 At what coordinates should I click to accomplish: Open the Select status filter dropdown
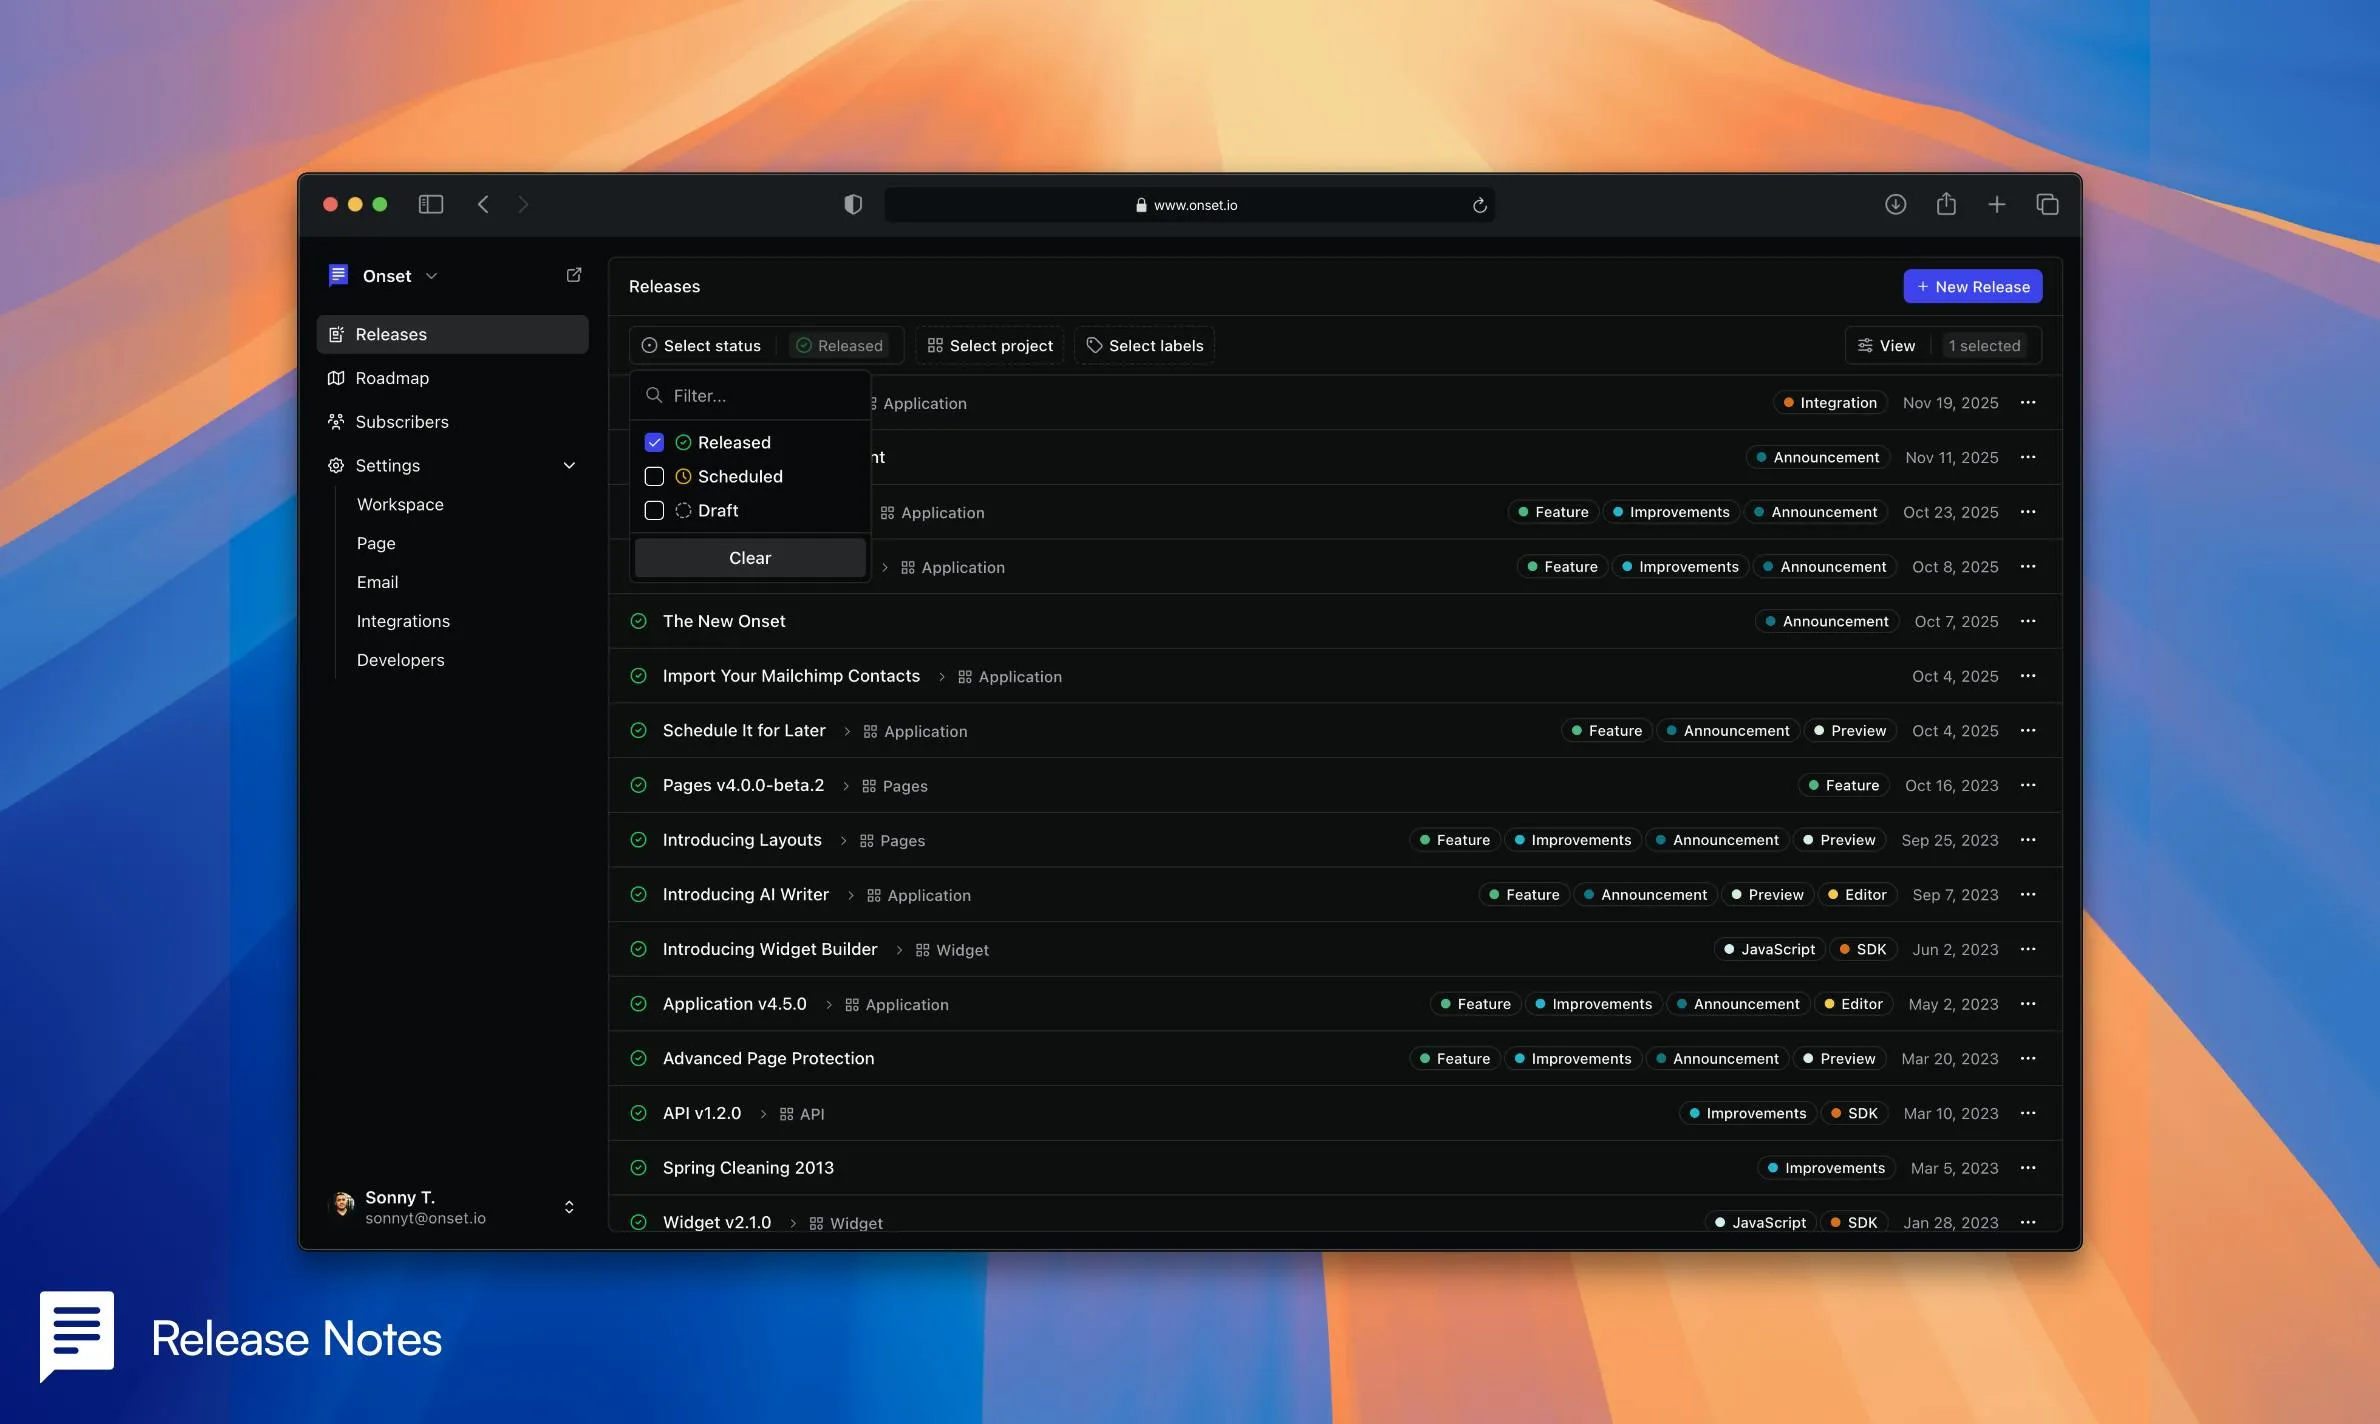click(x=701, y=345)
